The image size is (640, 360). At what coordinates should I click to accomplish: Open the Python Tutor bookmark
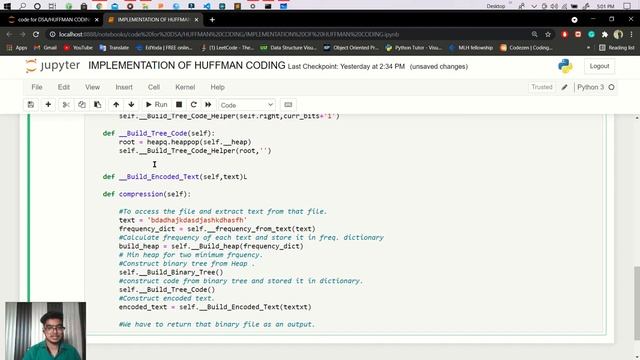click(413, 48)
